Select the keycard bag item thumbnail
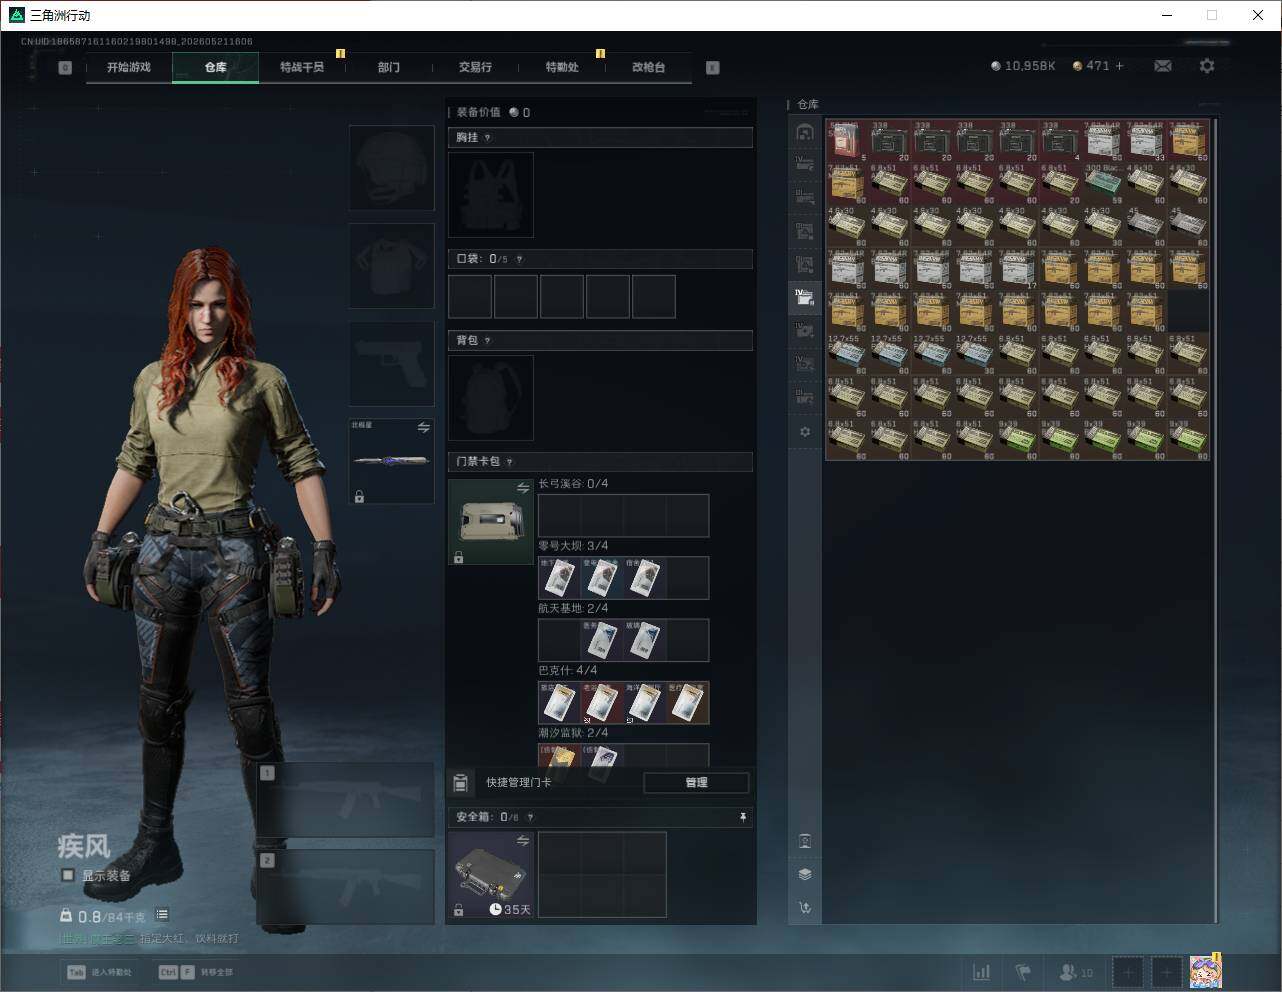1282x992 pixels. (491, 522)
